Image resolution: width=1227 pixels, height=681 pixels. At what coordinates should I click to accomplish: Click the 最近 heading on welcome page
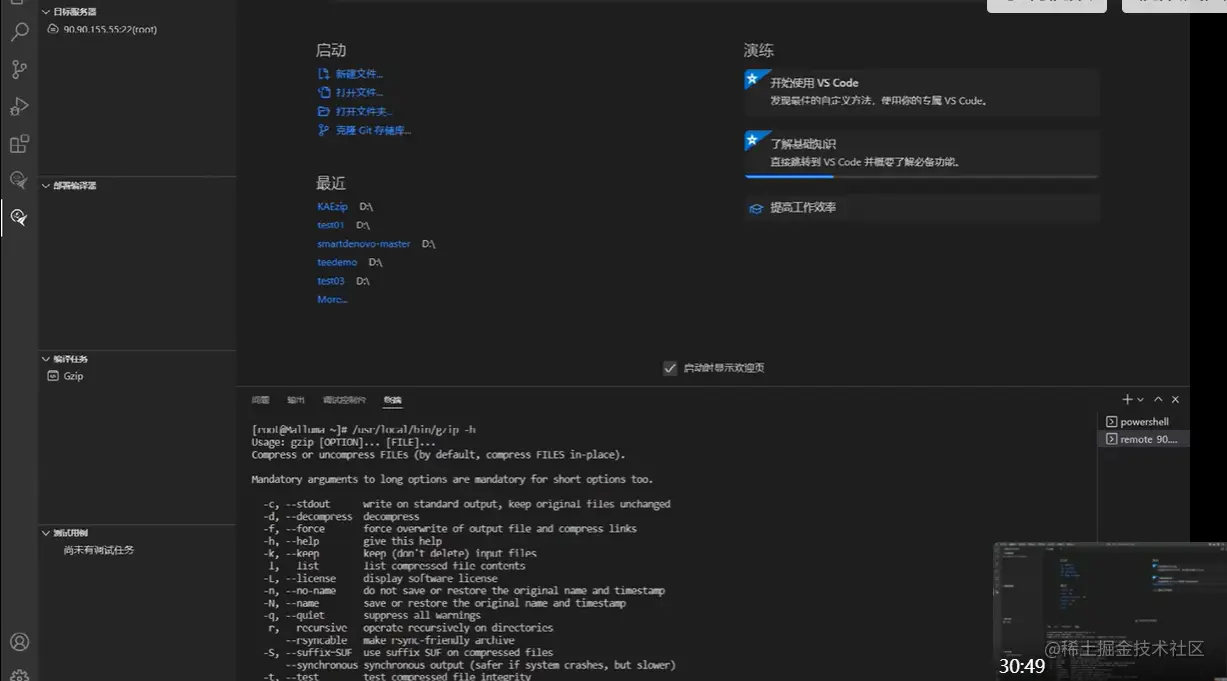click(x=331, y=183)
